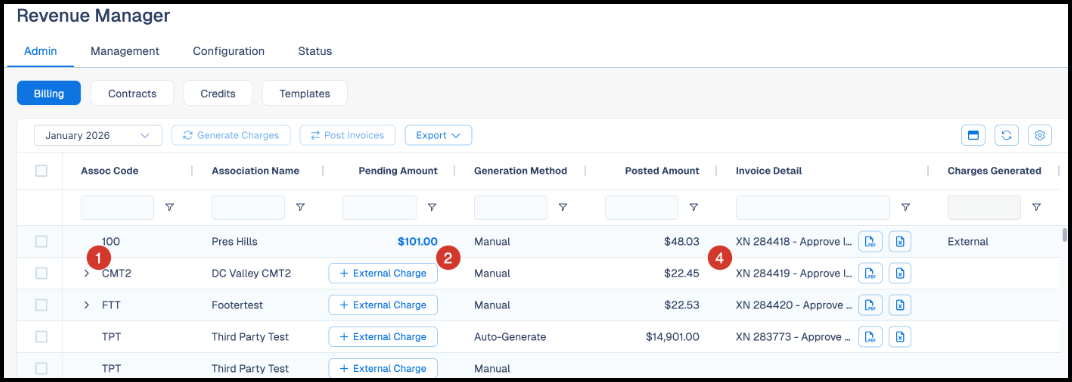
Task: Open grid settings gear
Action: [1040, 135]
